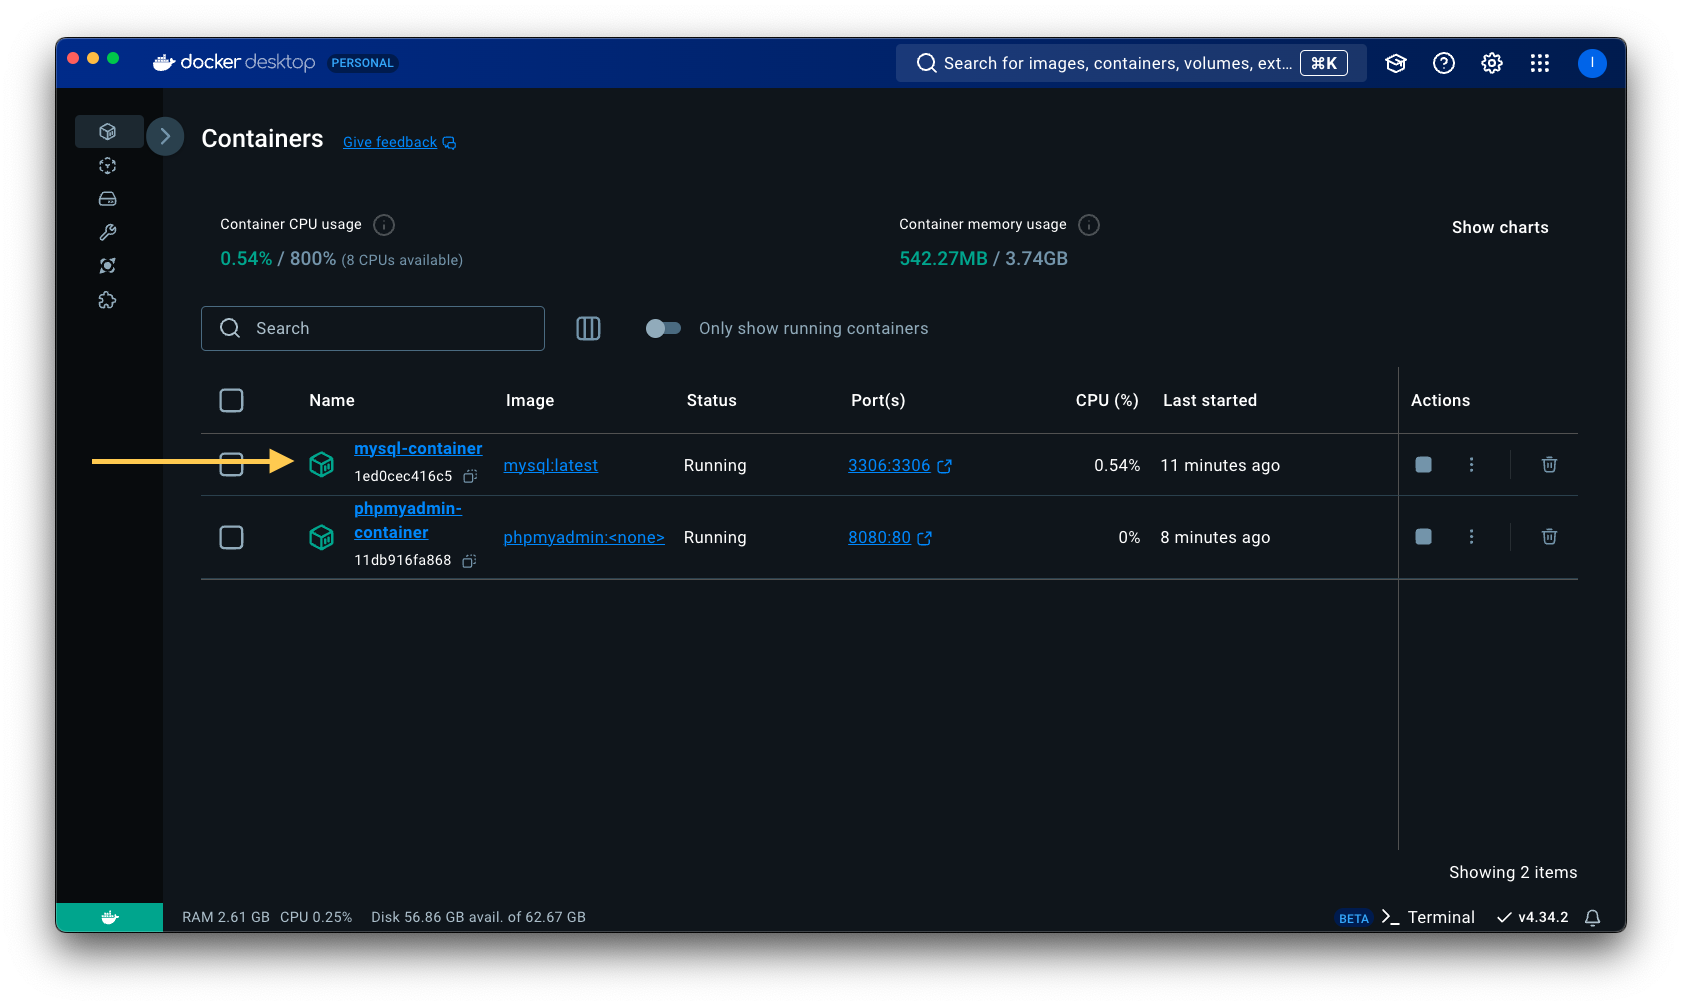This screenshot has width=1682, height=1006.
Task: Click the mysql-container cube icon
Action: point(321,464)
